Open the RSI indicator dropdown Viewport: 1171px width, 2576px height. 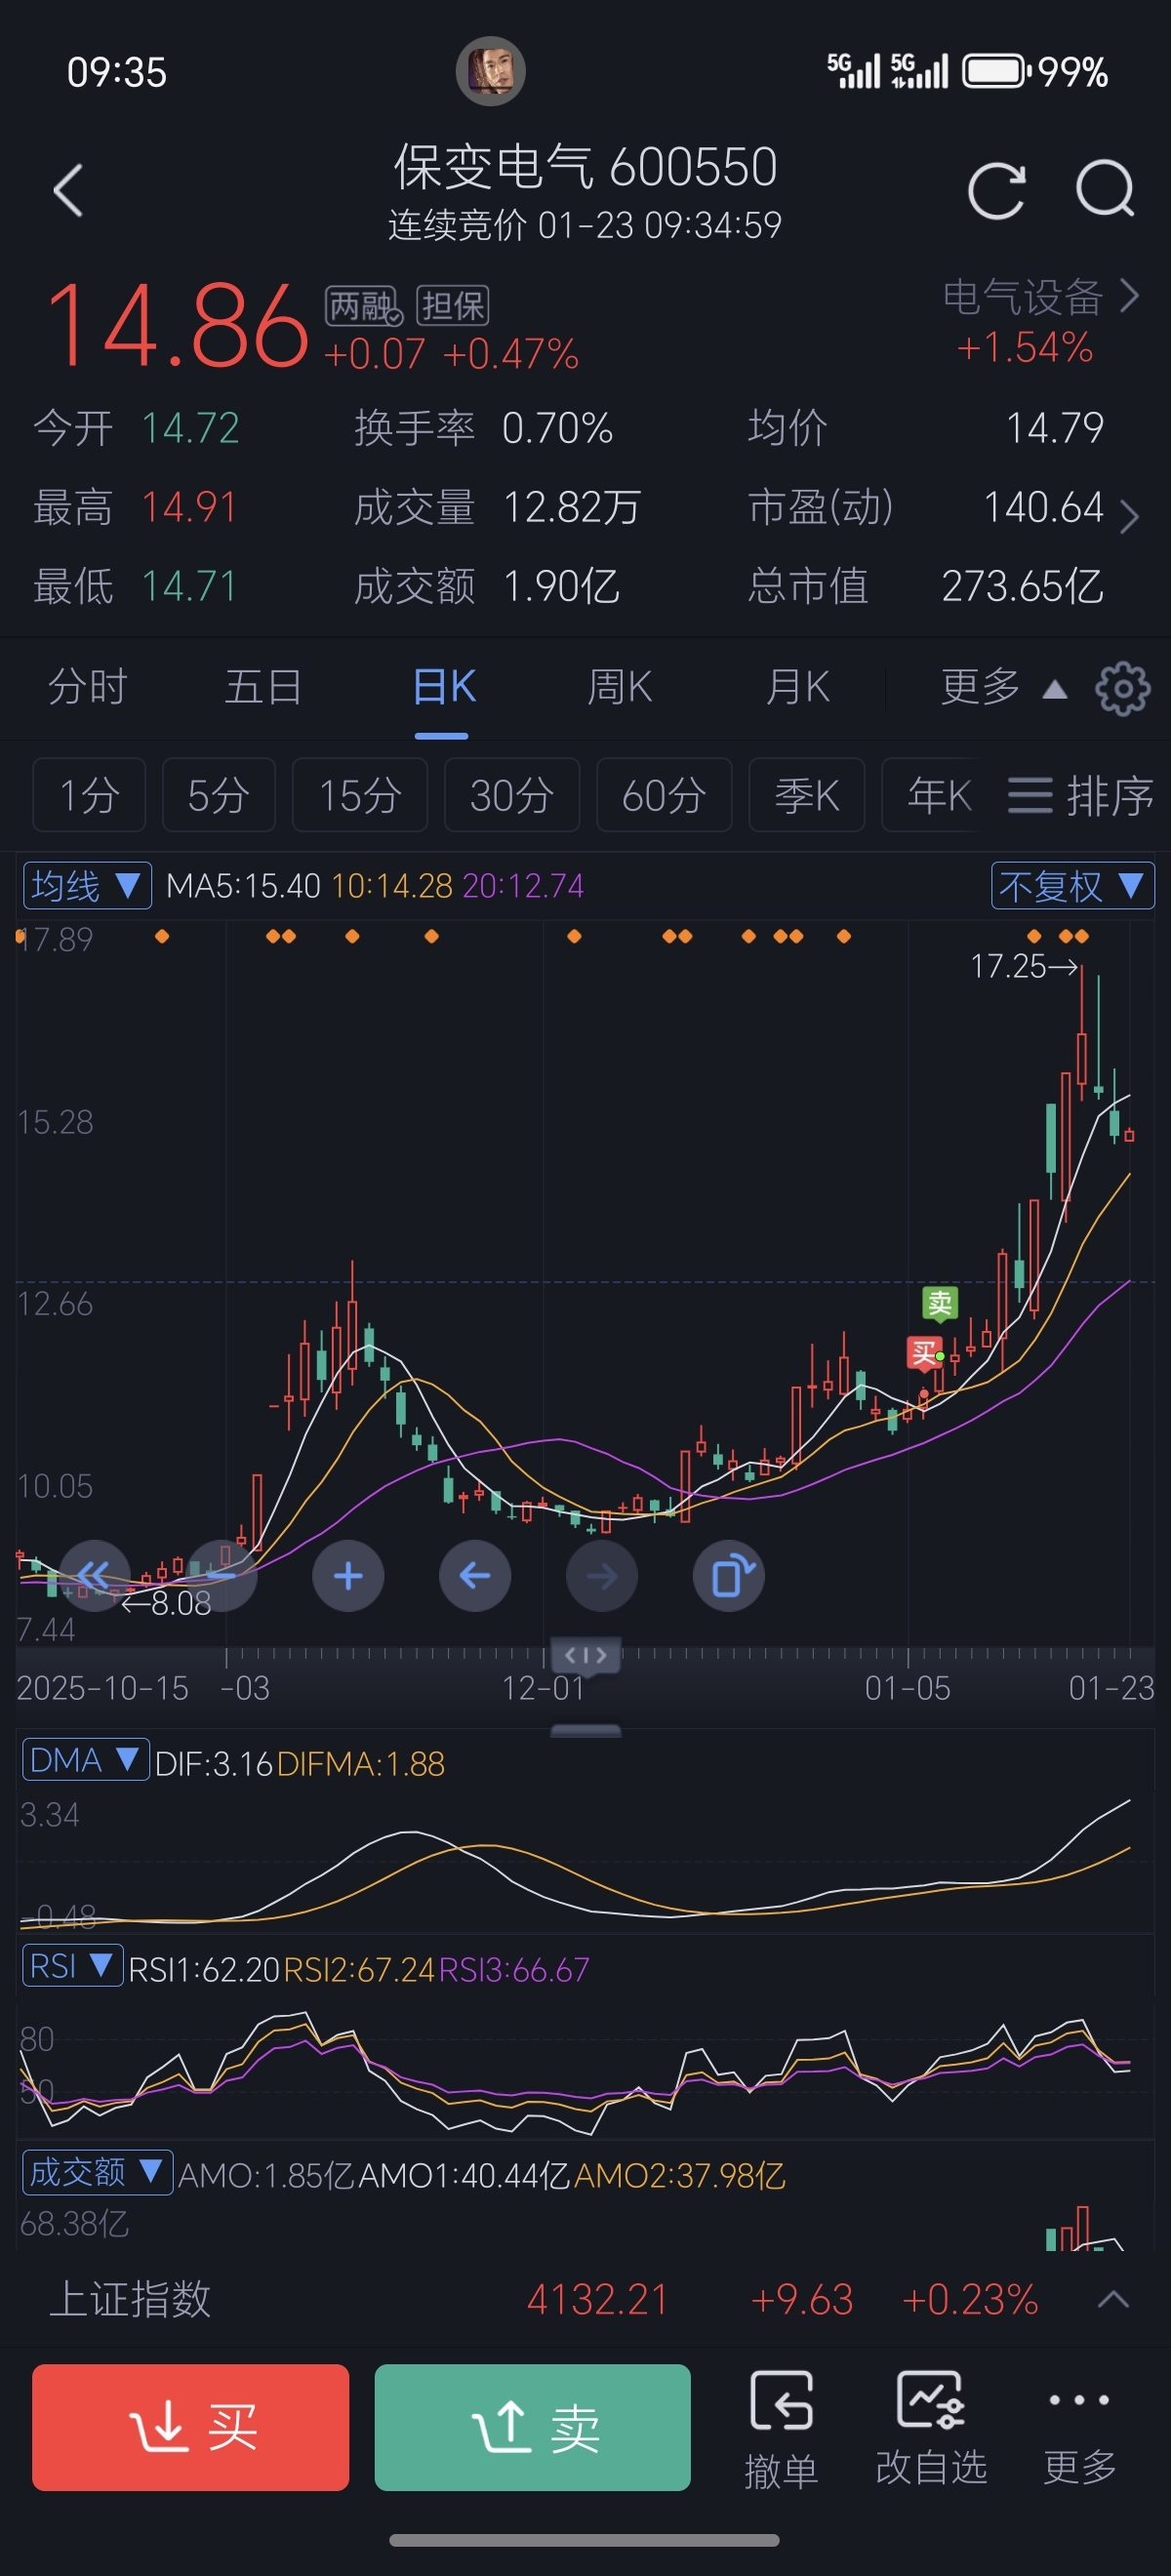[71, 1966]
